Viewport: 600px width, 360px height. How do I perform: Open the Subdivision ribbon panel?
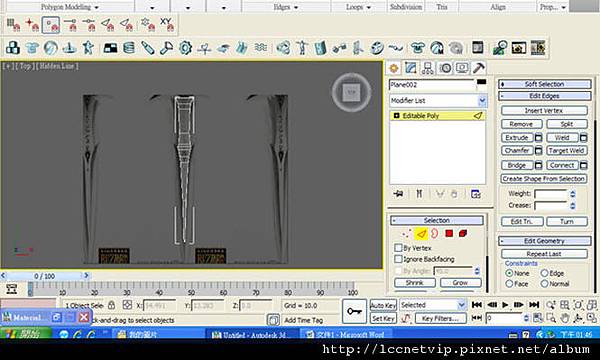pyautogui.click(x=406, y=7)
